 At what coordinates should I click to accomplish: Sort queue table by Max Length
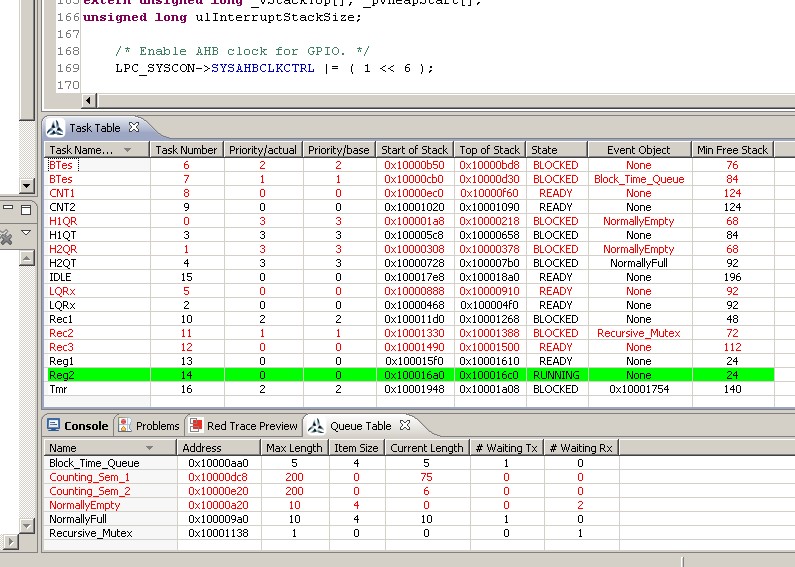[x=294, y=448]
